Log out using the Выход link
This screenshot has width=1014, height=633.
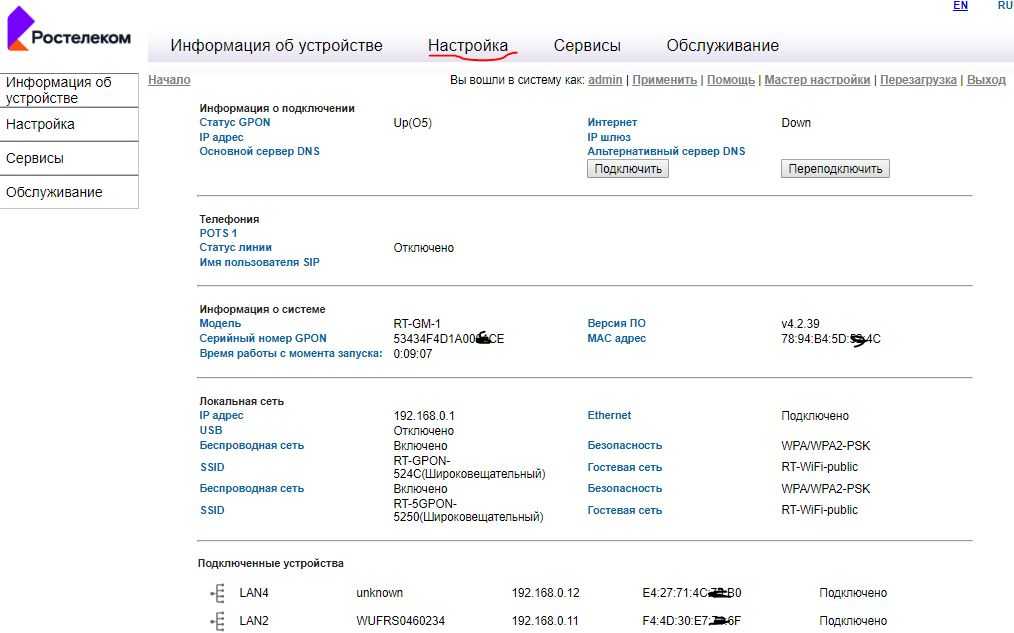(x=986, y=80)
